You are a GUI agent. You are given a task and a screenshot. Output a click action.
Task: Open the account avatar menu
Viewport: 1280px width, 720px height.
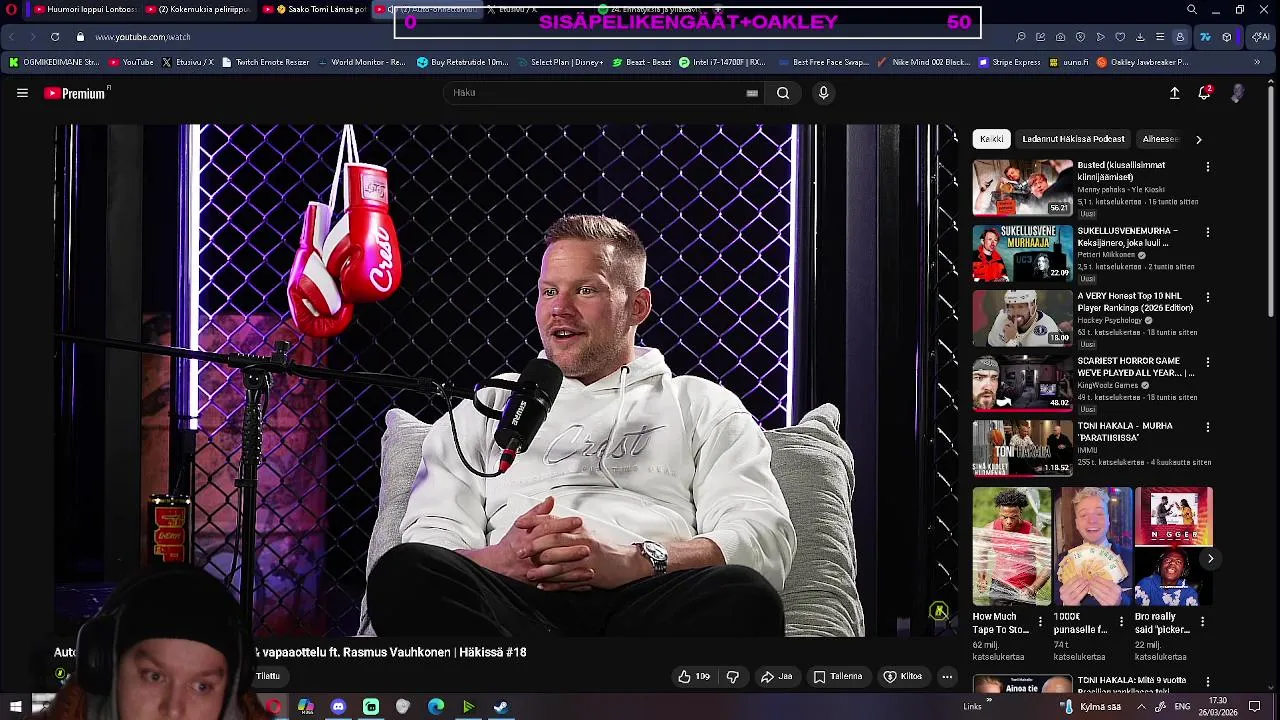pos(1238,93)
